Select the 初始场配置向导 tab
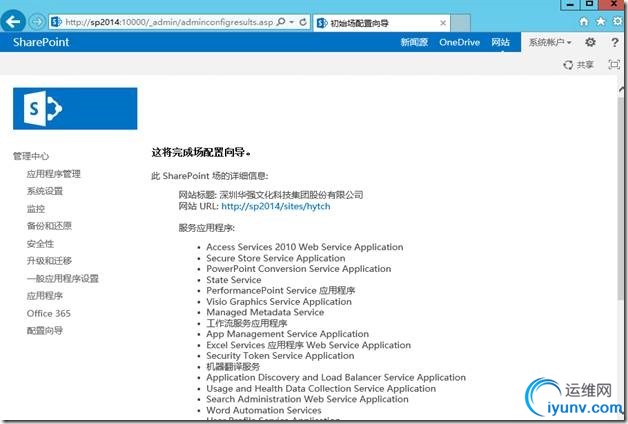 click(381, 23)
